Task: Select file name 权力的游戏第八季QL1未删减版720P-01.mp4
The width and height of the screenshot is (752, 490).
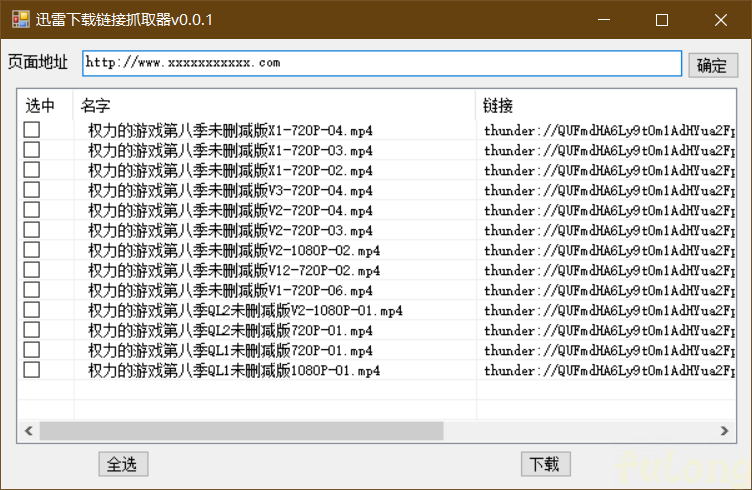Action: (230, 350)
